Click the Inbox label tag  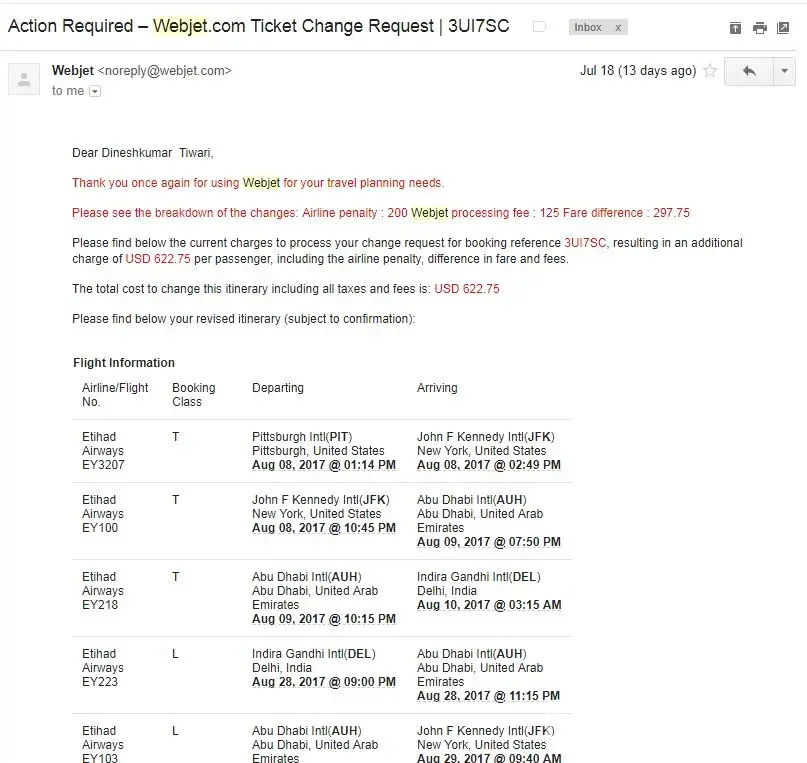click(588, 27)
